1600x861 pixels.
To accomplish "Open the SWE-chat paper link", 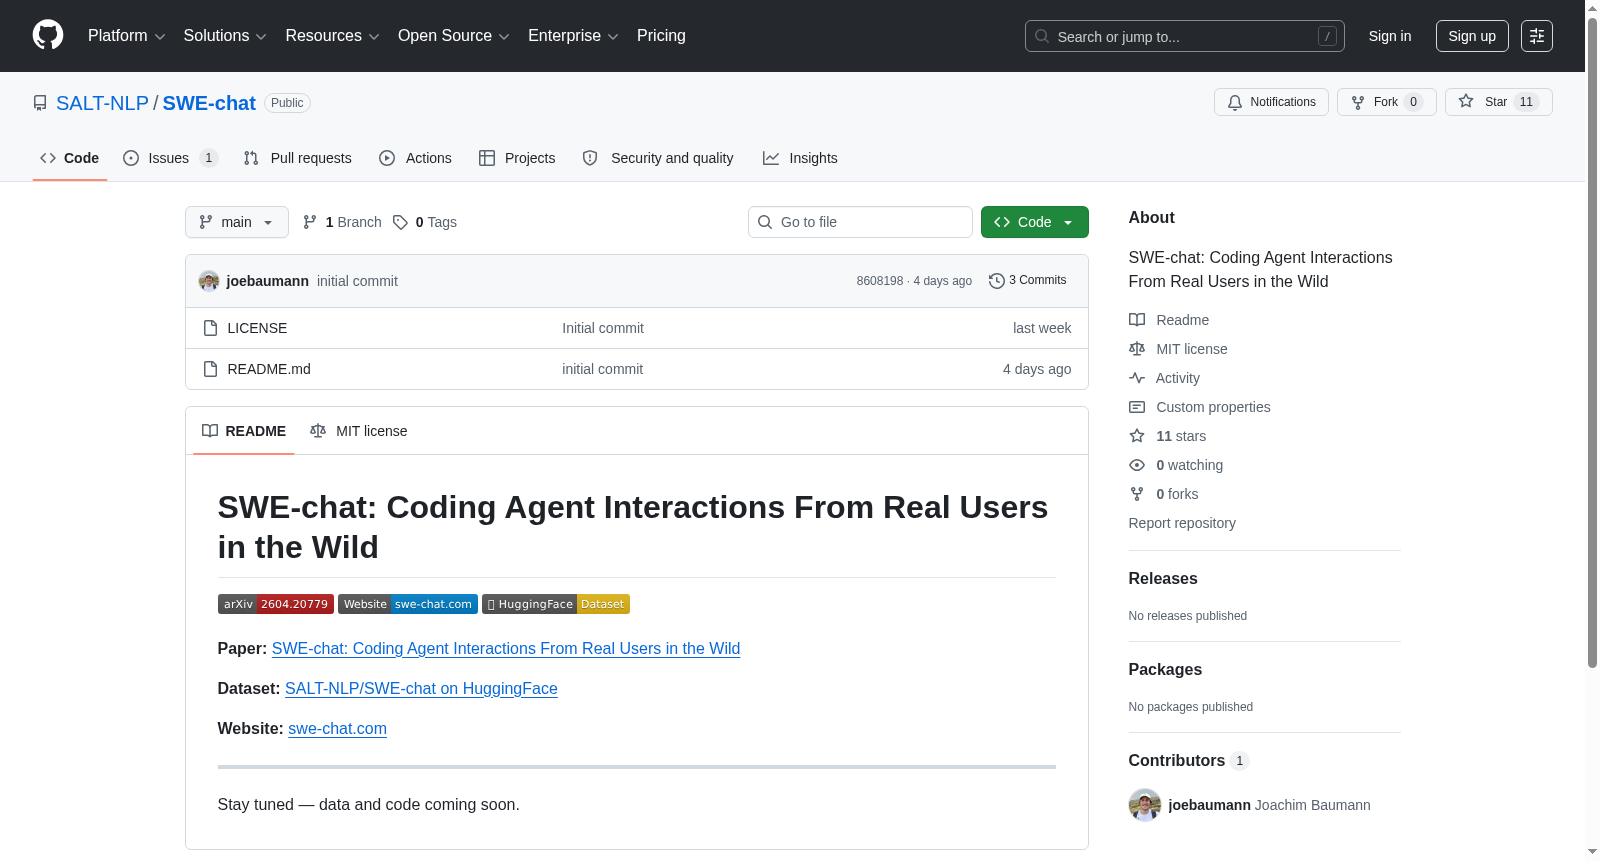I will 506,648.
